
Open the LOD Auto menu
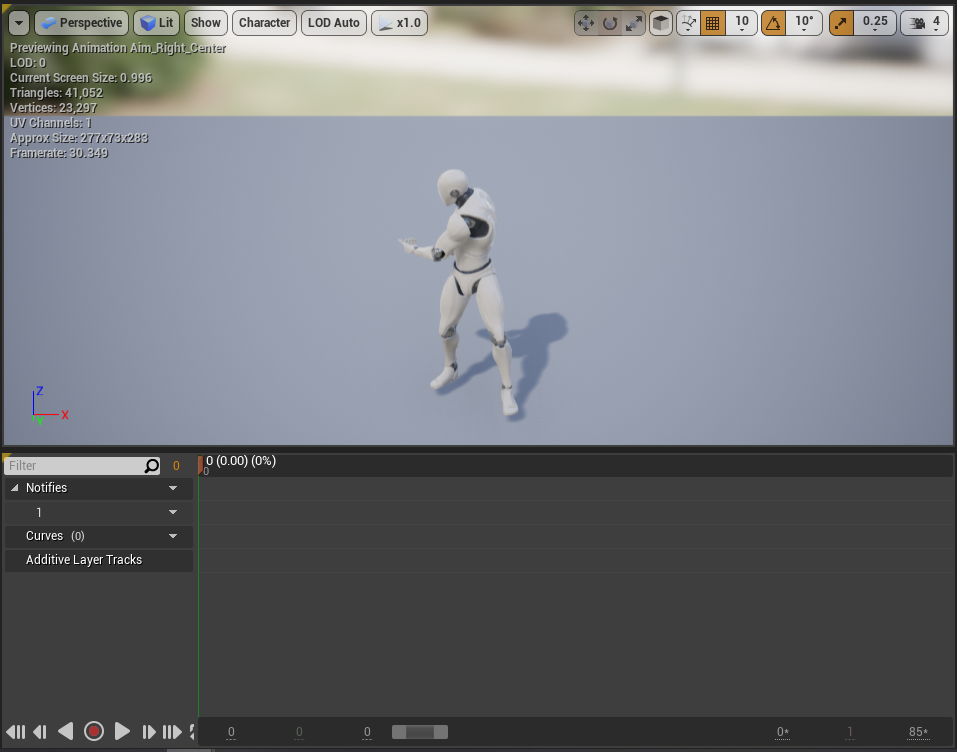334,23
